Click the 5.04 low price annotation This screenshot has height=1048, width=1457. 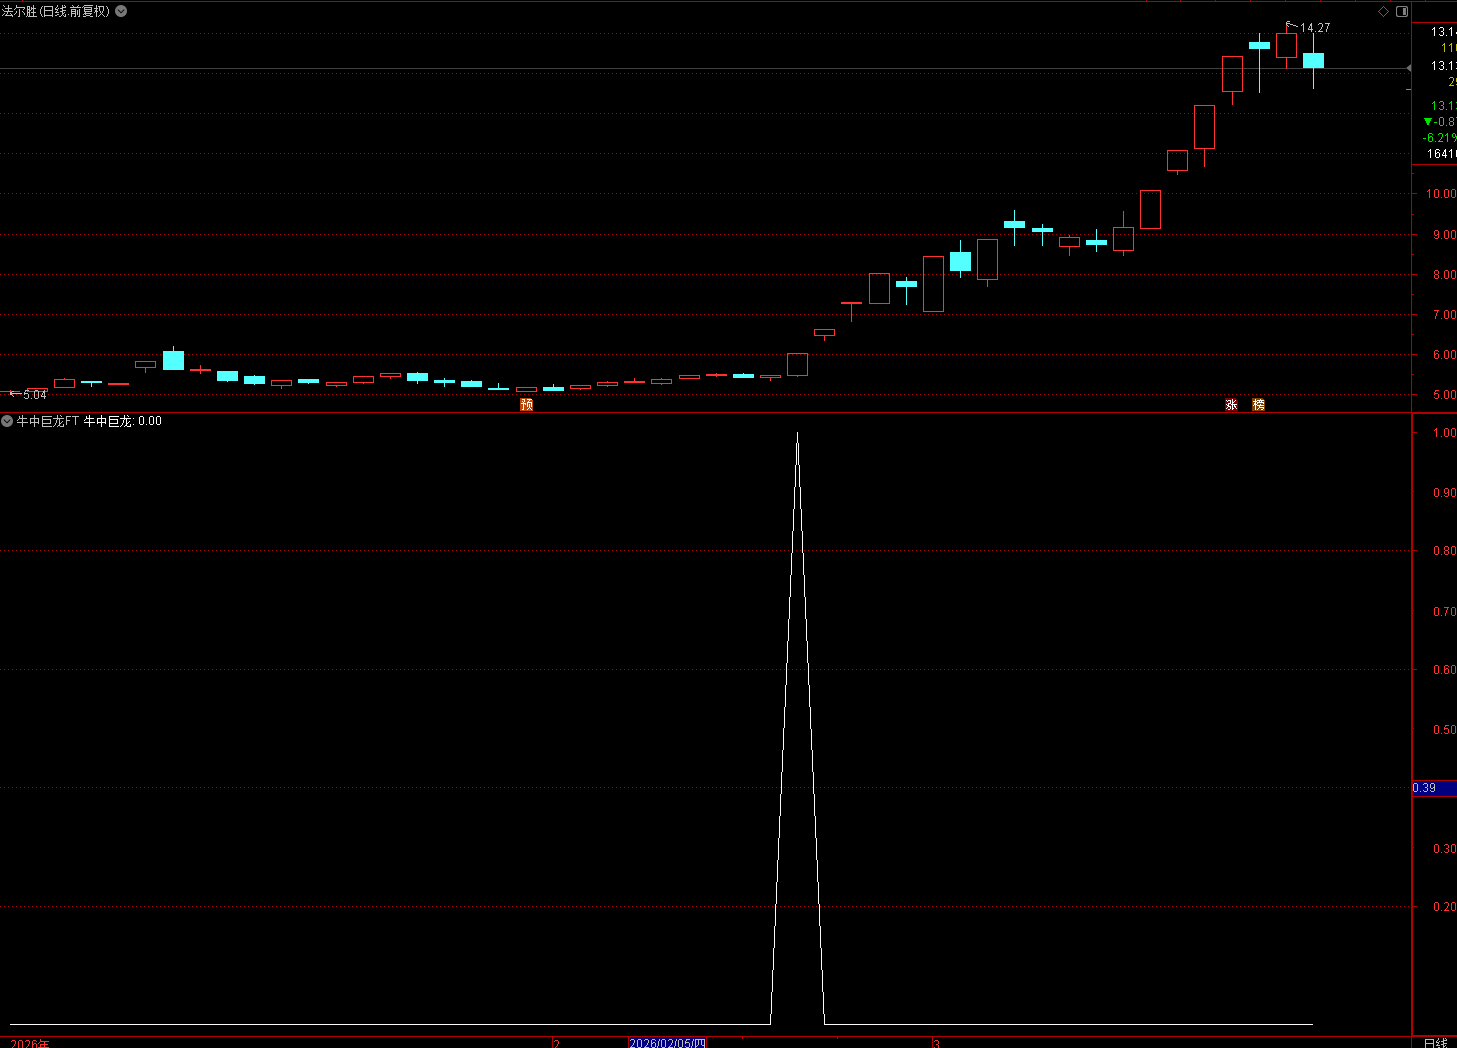pyautogui.click(x=35, y=395)
